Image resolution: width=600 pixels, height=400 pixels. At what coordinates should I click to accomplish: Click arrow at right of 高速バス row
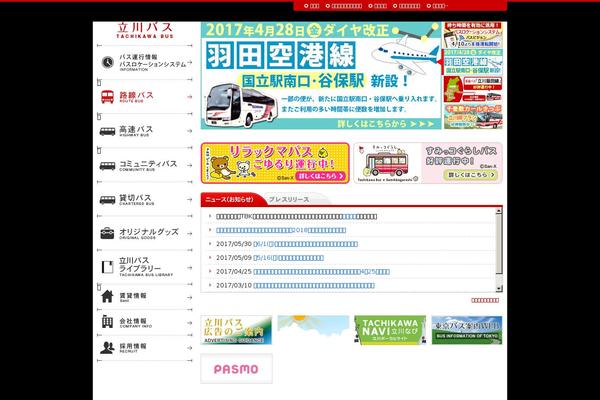click(189, 131)
